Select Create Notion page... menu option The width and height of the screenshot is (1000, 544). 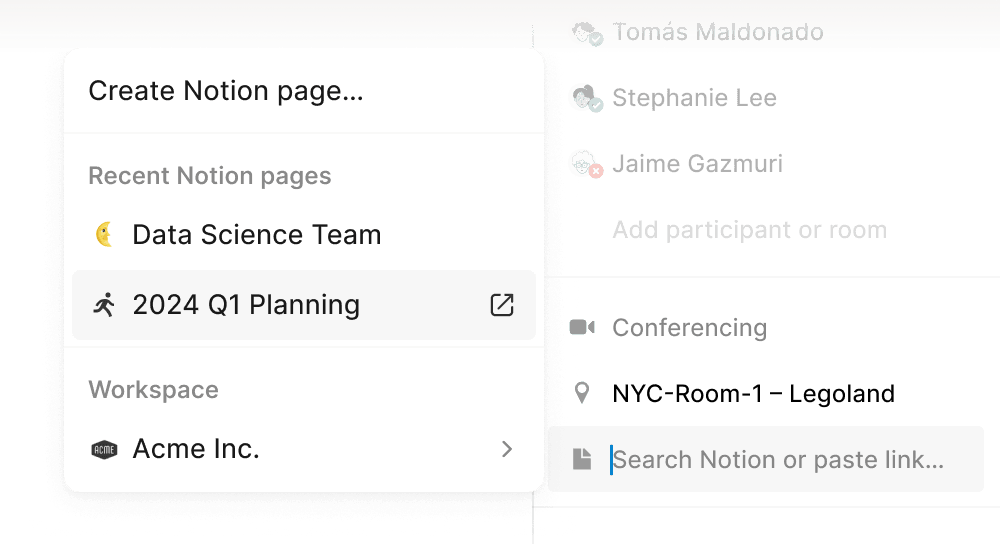(x=226, y=91)
